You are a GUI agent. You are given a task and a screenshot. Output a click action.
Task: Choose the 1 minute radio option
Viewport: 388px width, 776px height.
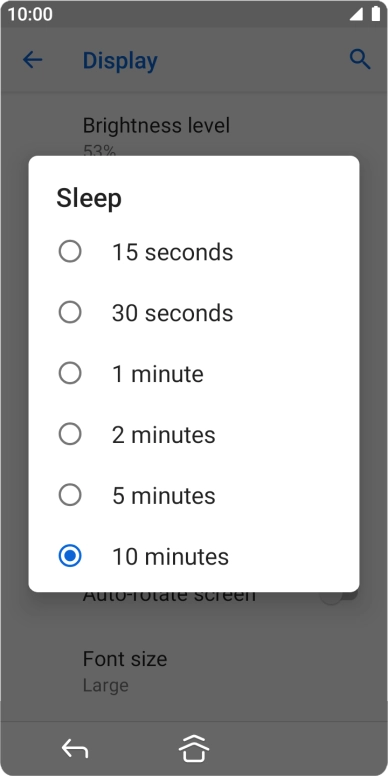[x=70, y=373]
